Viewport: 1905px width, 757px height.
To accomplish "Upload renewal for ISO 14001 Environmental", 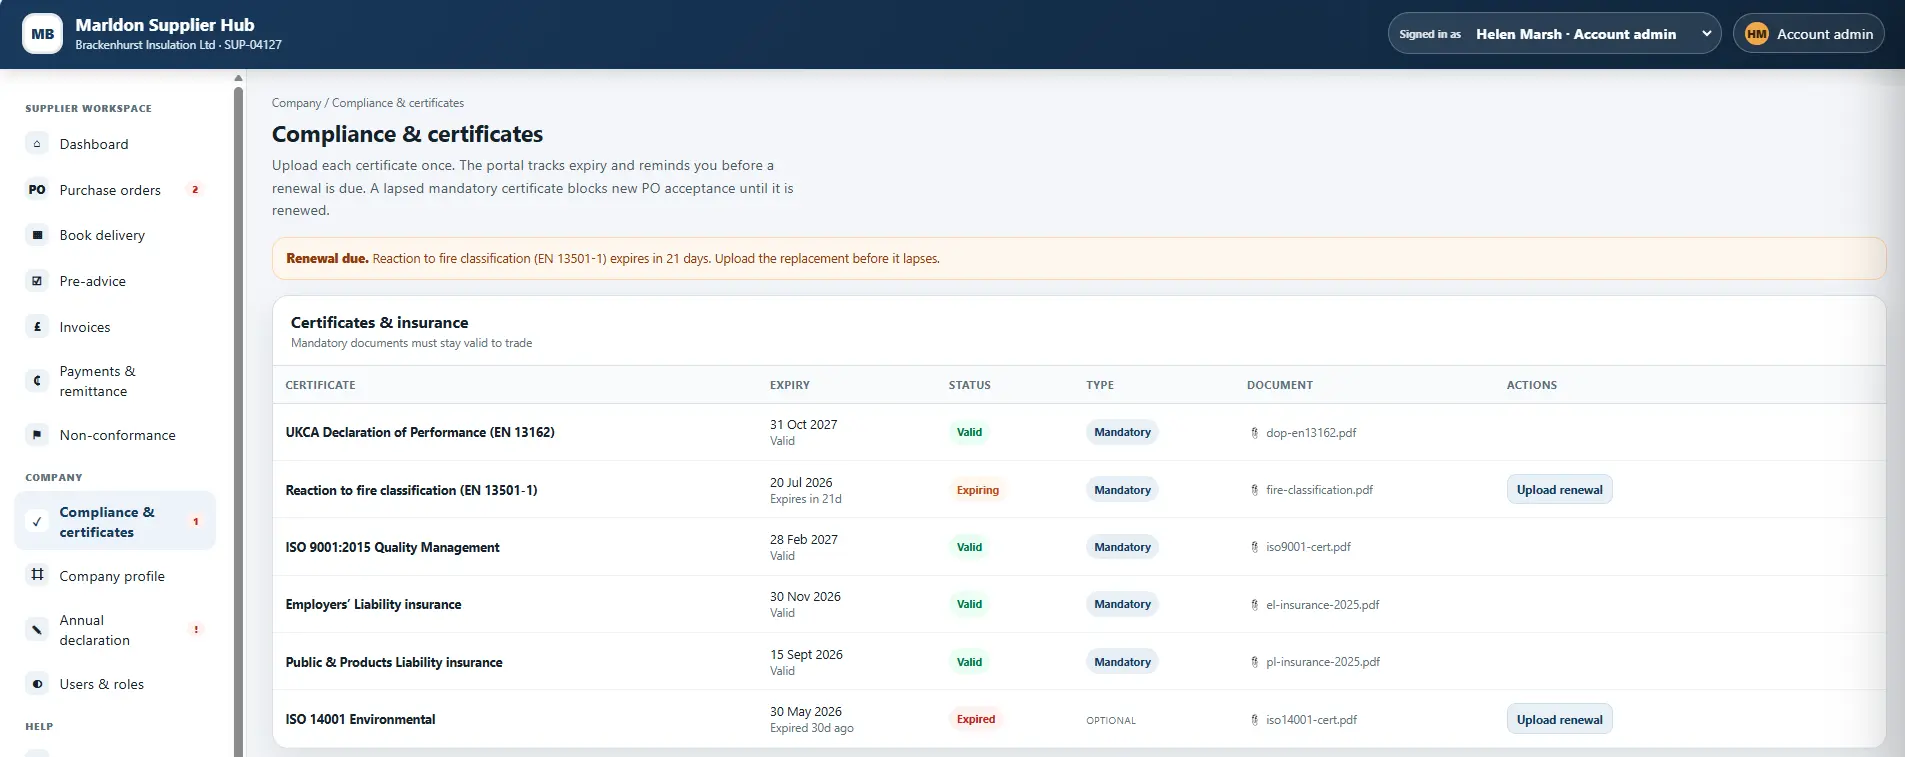I will click(x=1559, y=720).
